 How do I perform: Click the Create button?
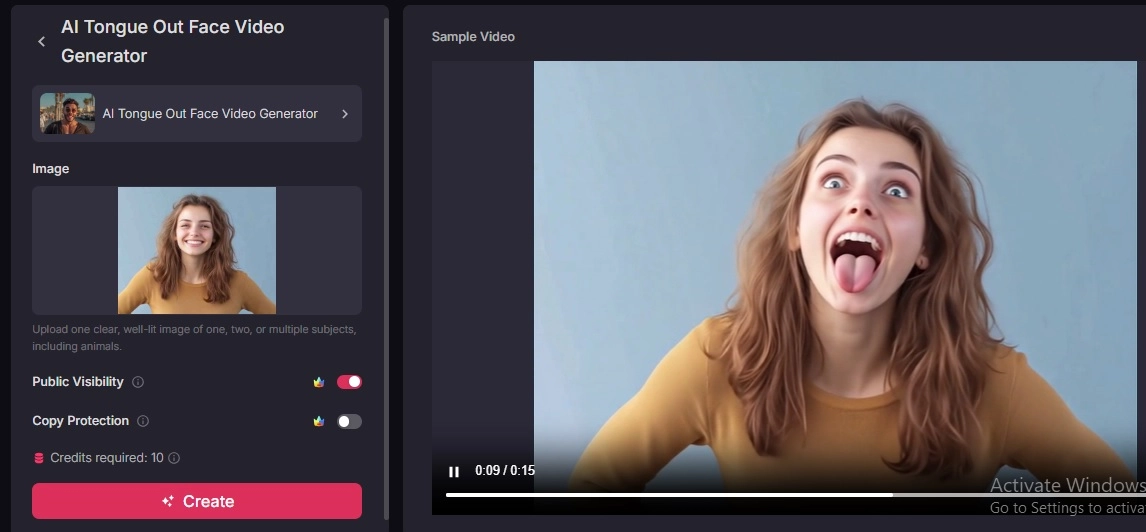pyautogui.click(x=197, y=501)
